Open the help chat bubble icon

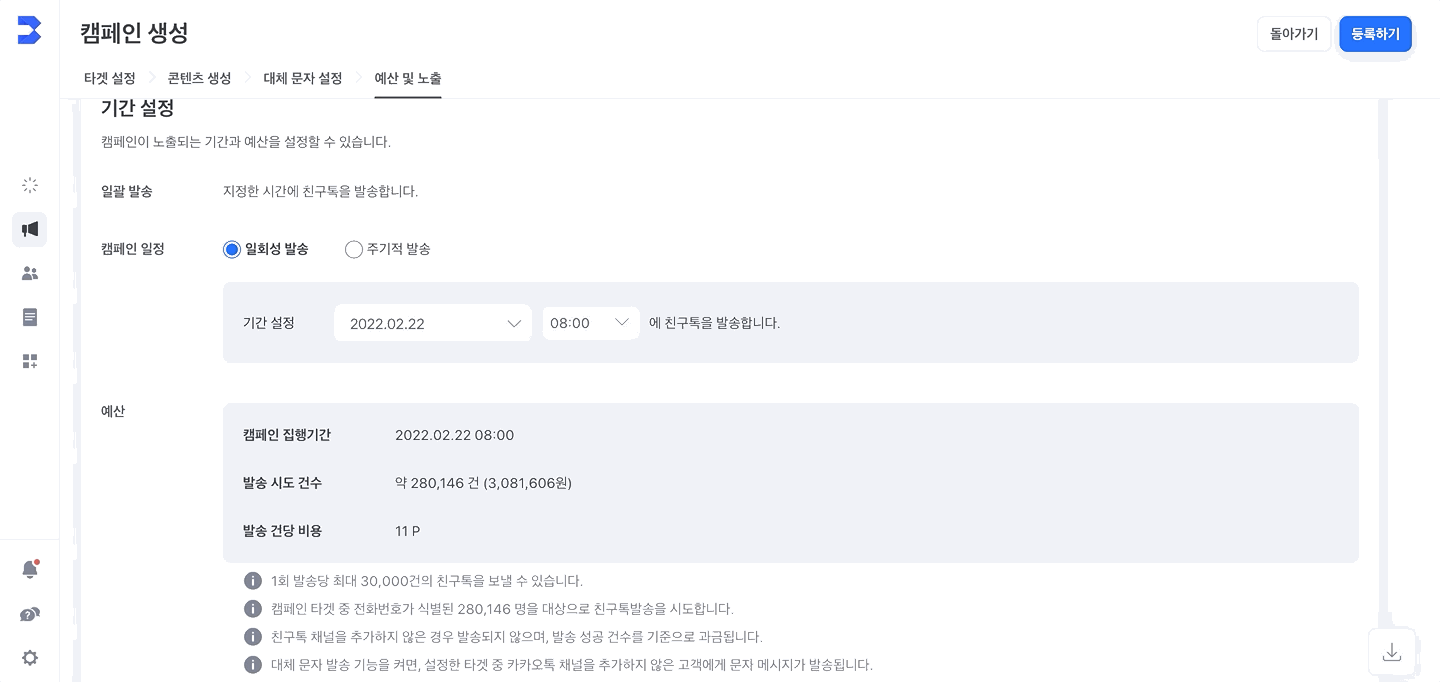point(30,614)
